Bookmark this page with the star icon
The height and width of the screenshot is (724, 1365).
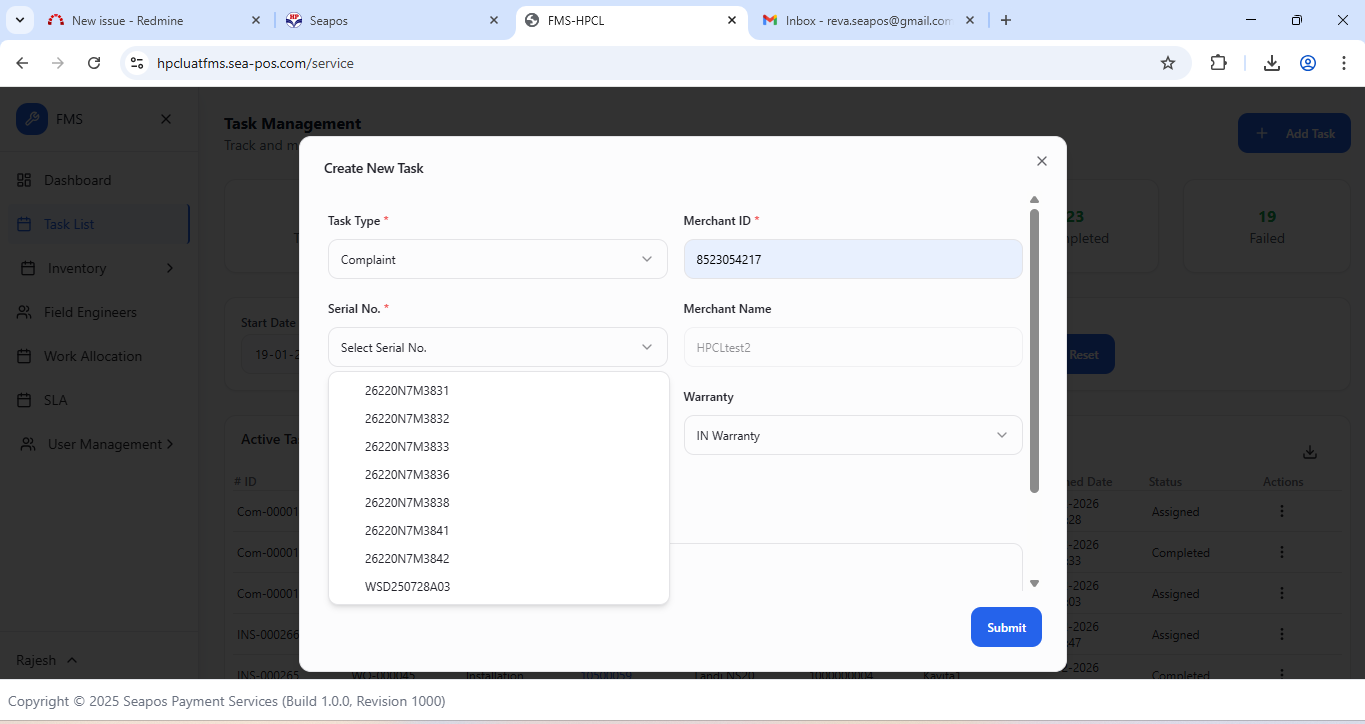coord(1167,63)
